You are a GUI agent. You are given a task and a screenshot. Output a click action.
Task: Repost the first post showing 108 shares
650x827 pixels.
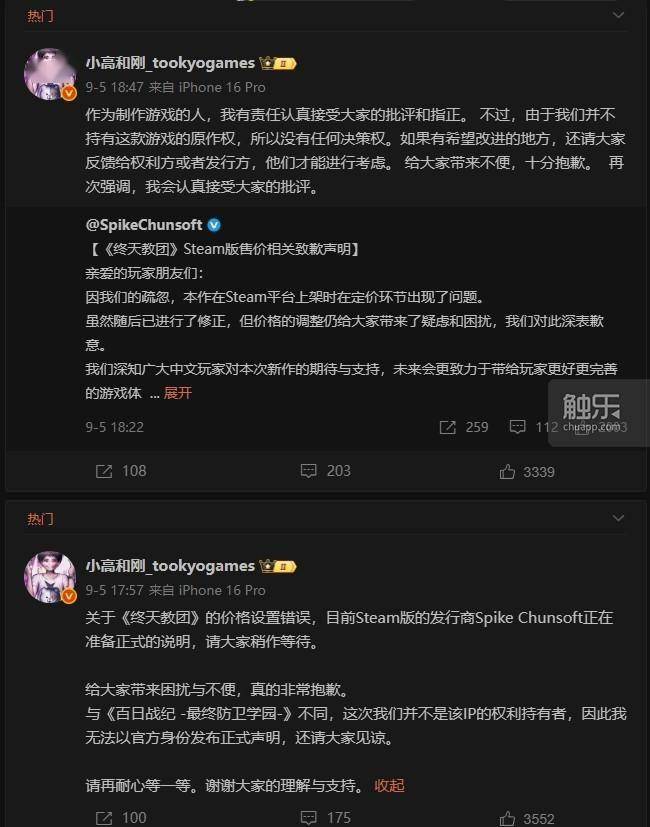(121, 470)
